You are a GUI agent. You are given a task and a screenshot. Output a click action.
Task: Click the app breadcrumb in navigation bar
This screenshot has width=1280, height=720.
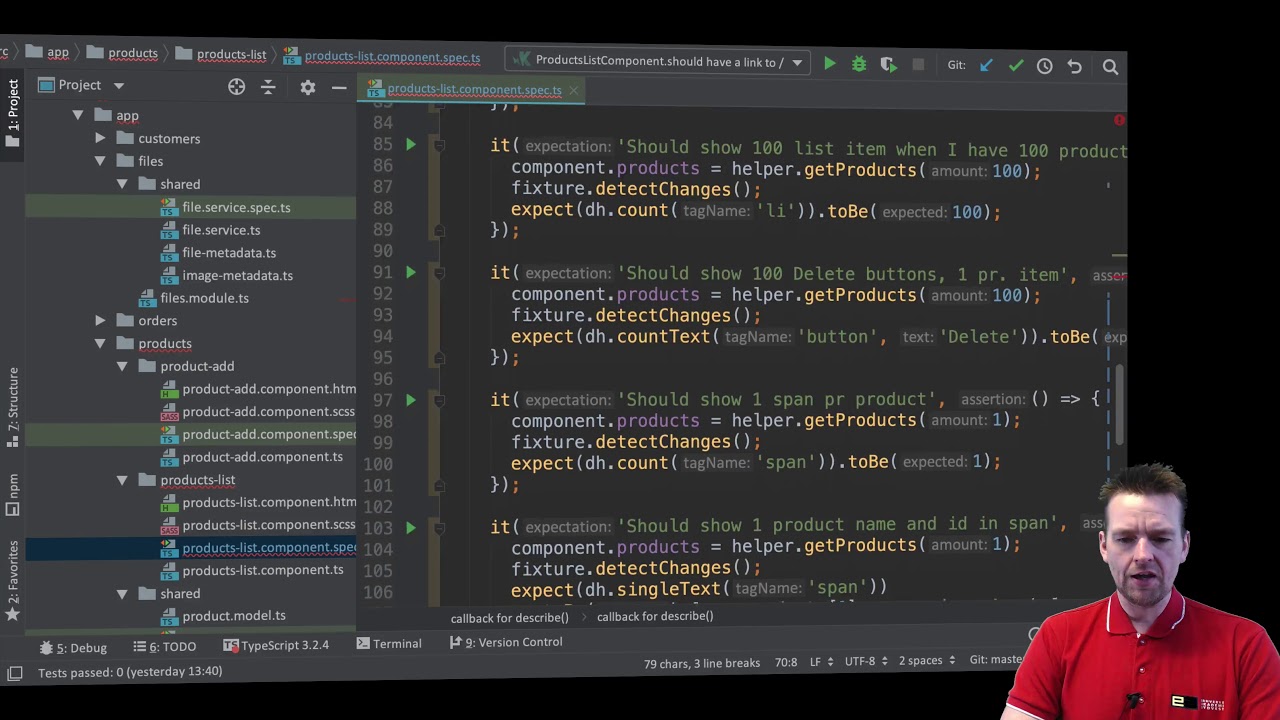(48, 53)
